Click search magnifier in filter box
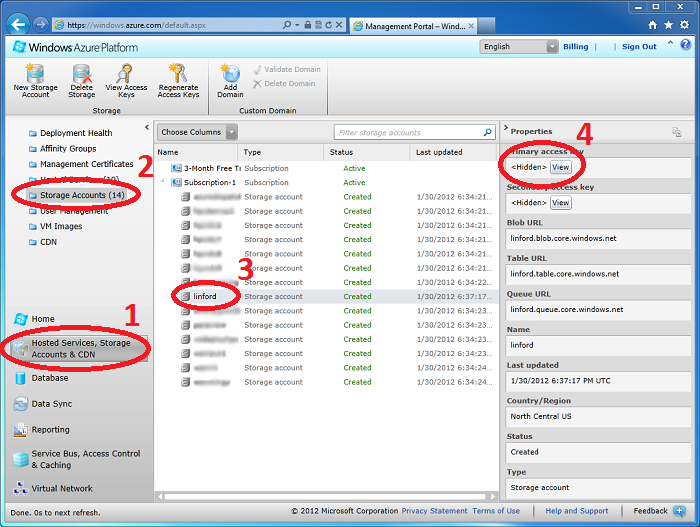700x527 pixels. click(488, 132)
